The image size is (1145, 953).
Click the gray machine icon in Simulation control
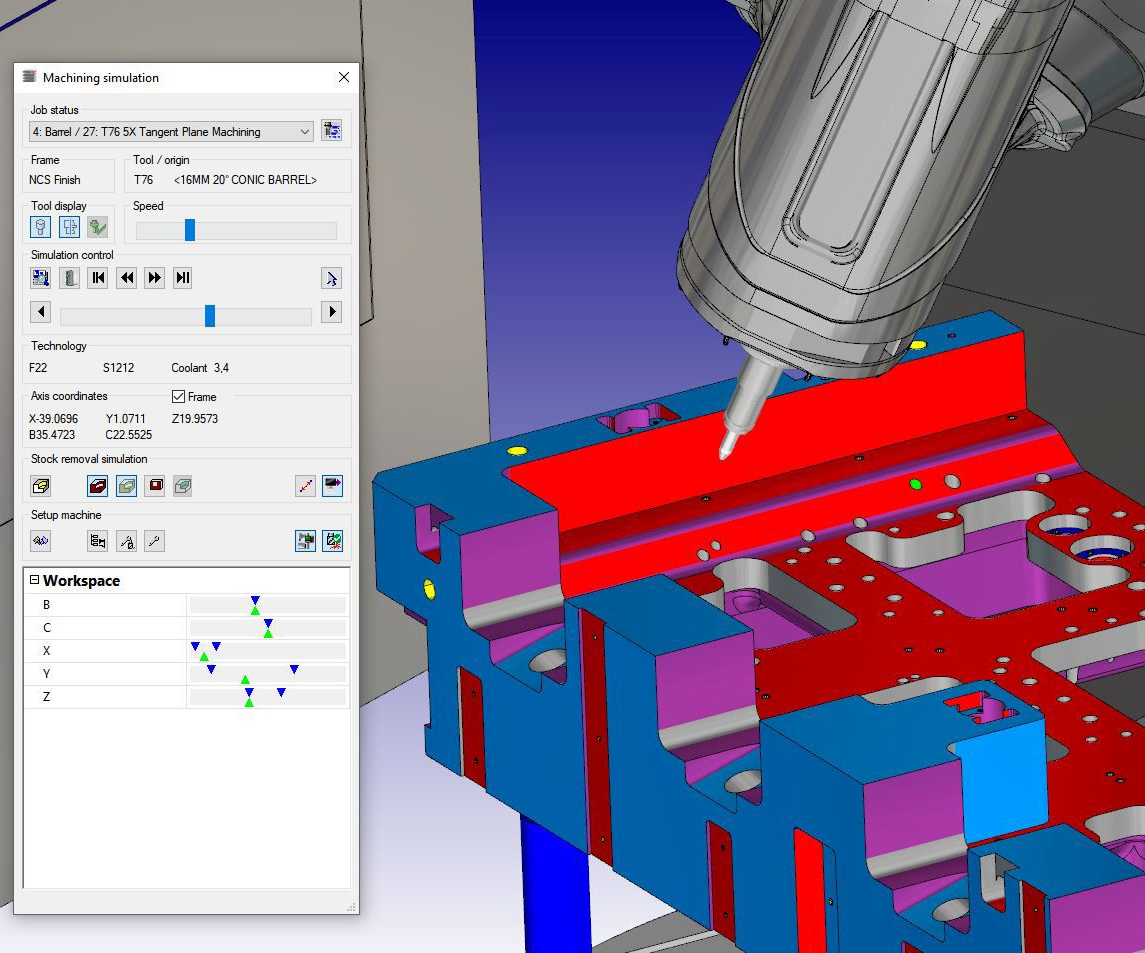[69, 278]
